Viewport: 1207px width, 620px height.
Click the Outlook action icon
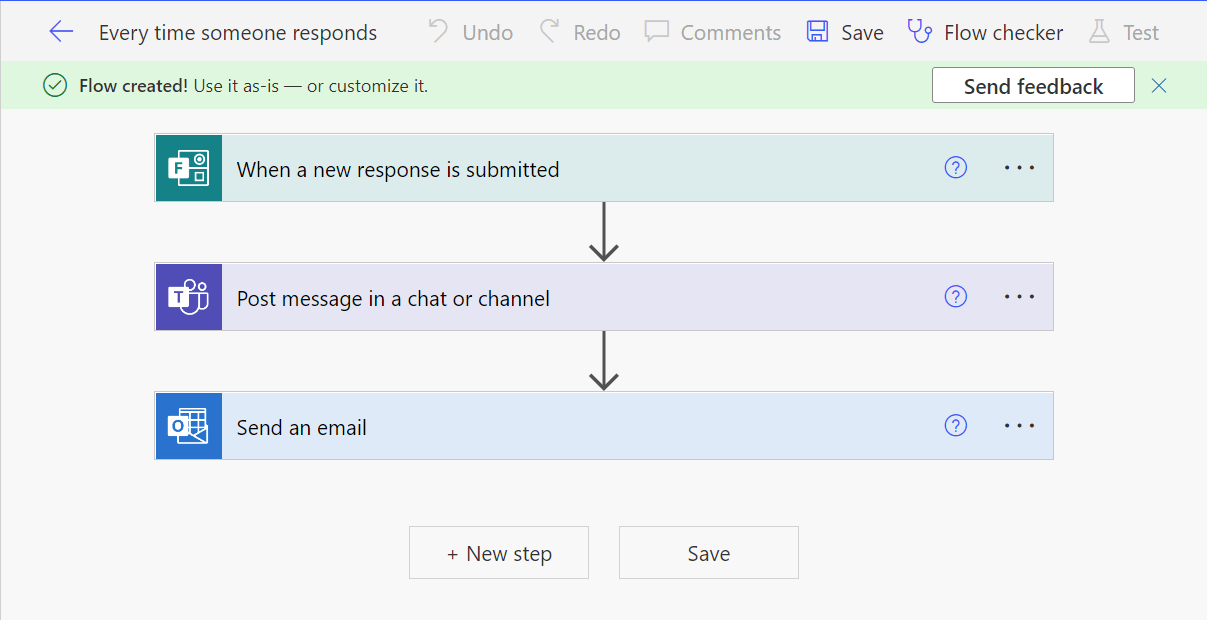[188, 426]
